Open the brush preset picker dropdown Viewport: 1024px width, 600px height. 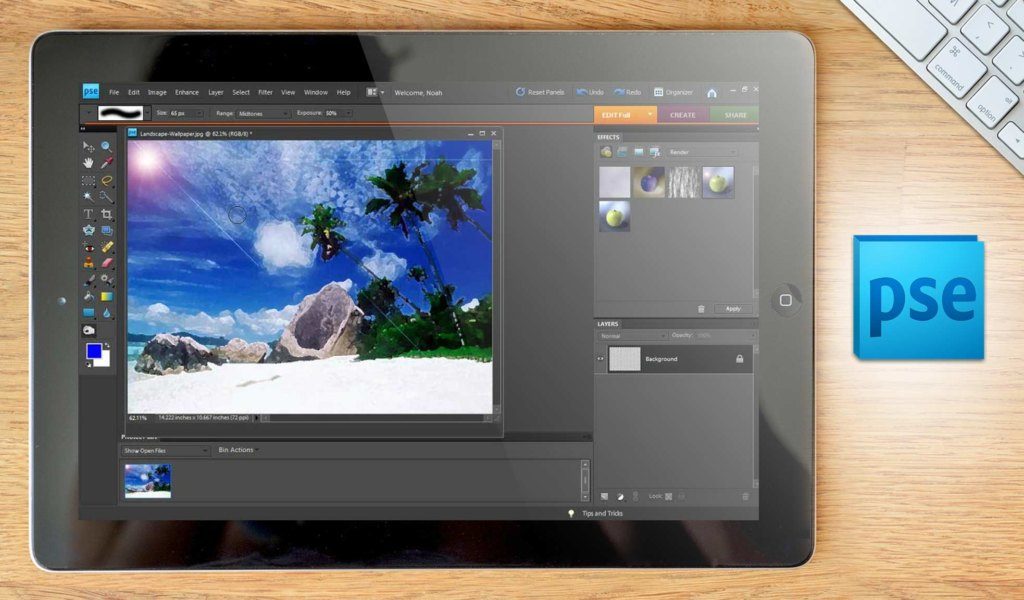[148, 113]
